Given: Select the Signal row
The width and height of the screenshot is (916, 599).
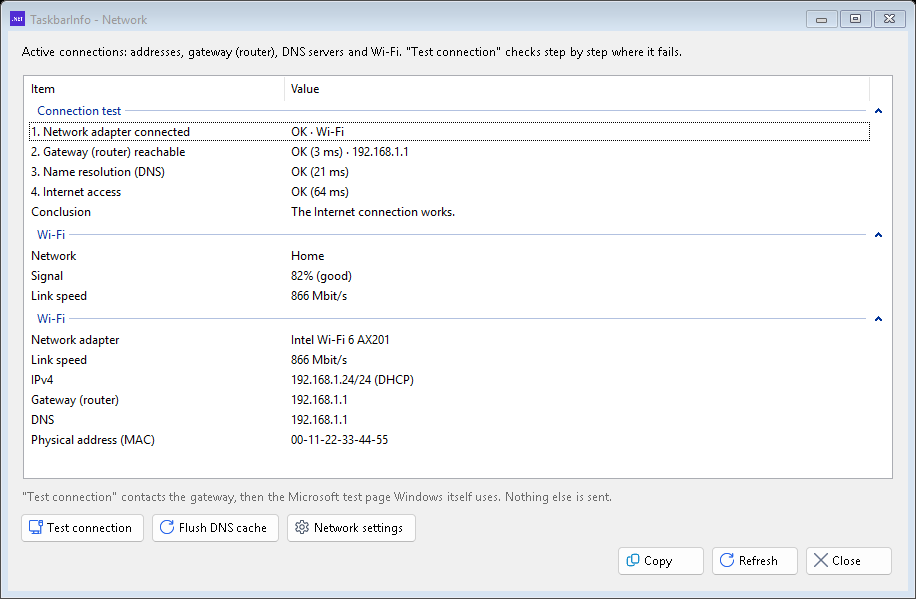Looking at the screenshot, I should point(449,276).
